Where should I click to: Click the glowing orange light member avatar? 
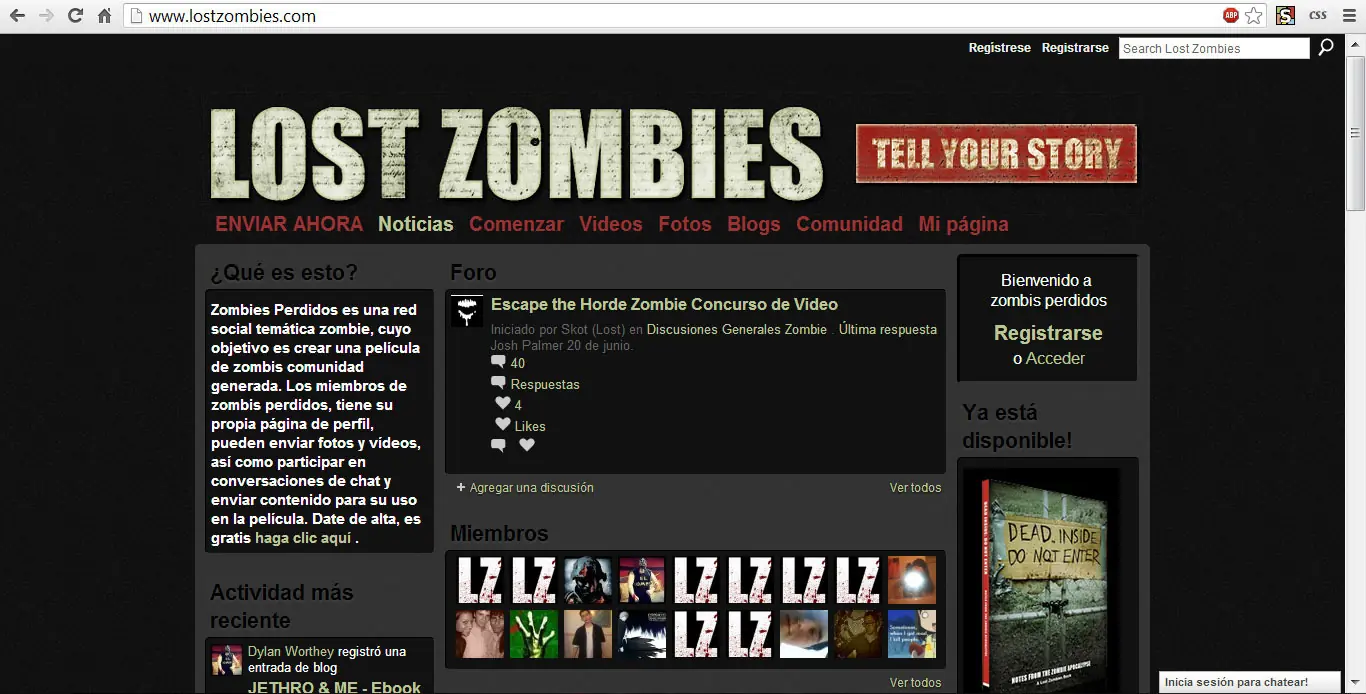click(911, 580)
